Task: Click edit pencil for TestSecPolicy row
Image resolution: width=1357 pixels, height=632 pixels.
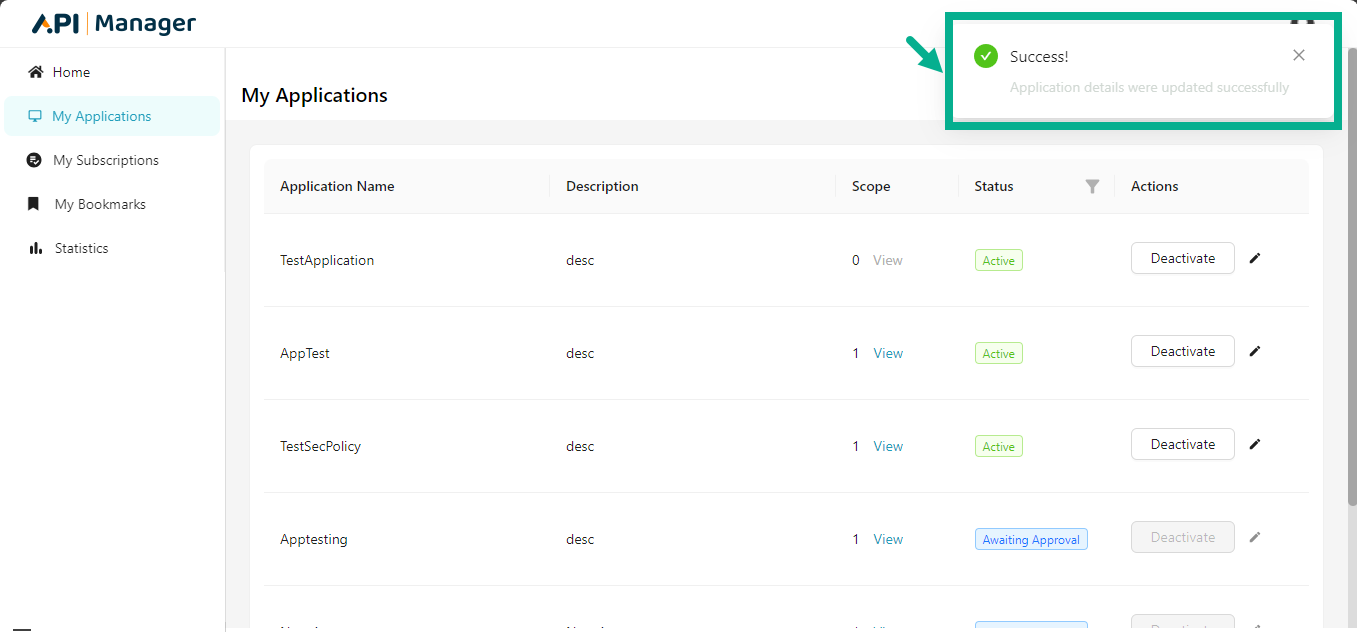Action: (1255, 444)
